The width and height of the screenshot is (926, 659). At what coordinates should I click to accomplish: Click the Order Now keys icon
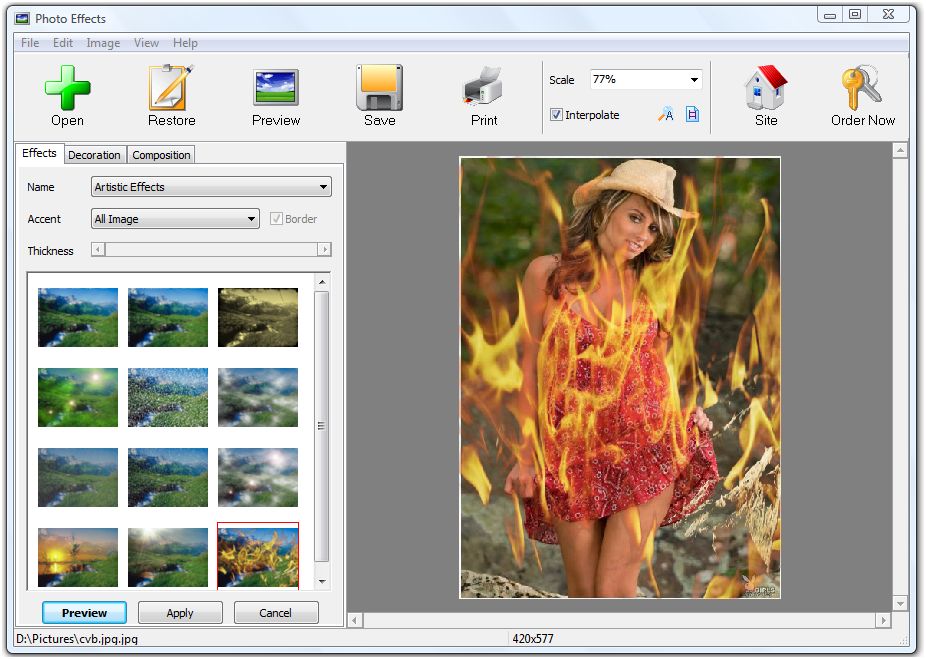[861, 87]
